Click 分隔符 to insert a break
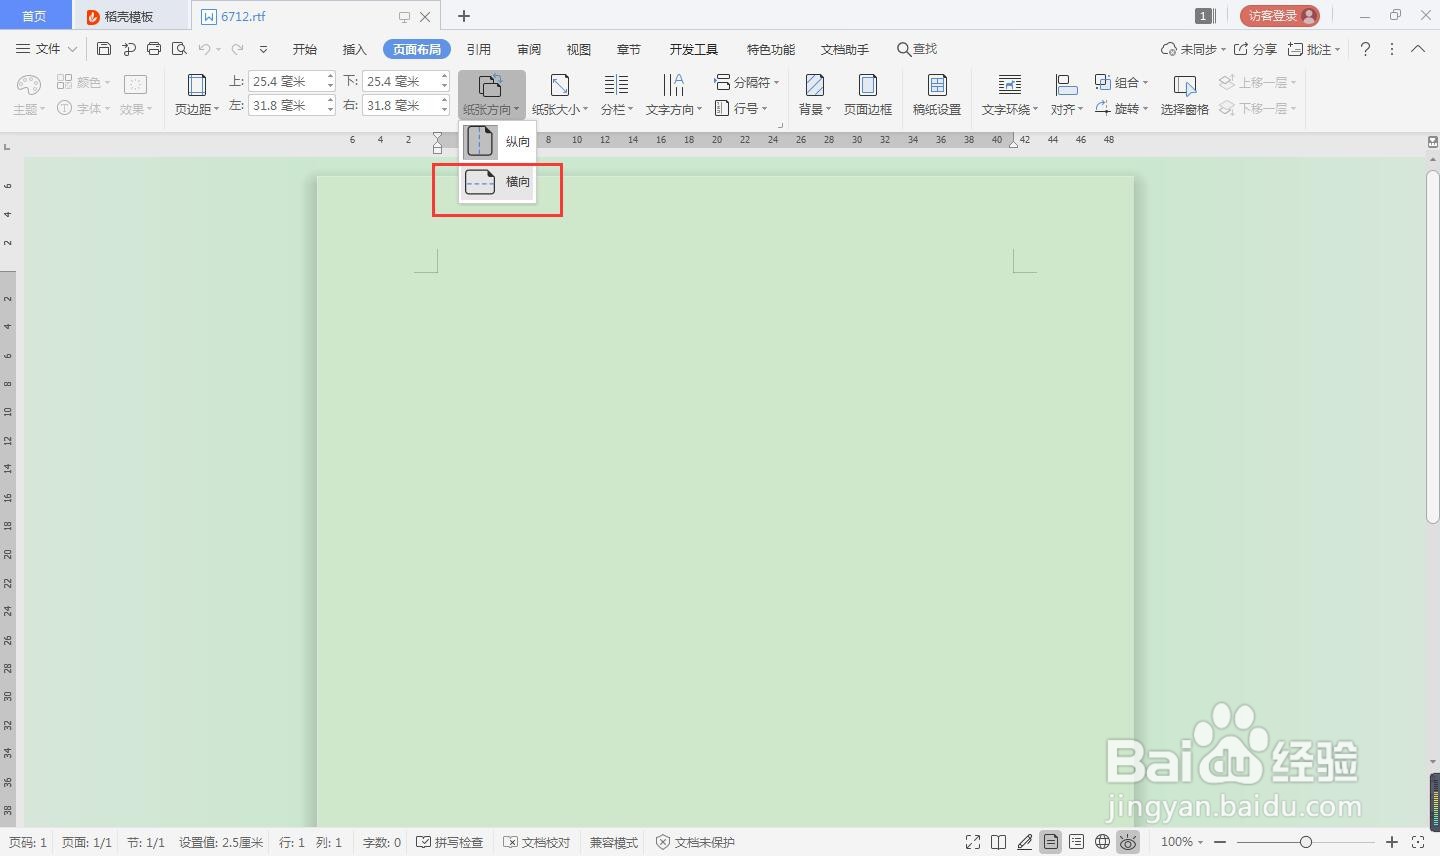The width and height of the screenshot is (1440, 856). [x=746, y=82]
